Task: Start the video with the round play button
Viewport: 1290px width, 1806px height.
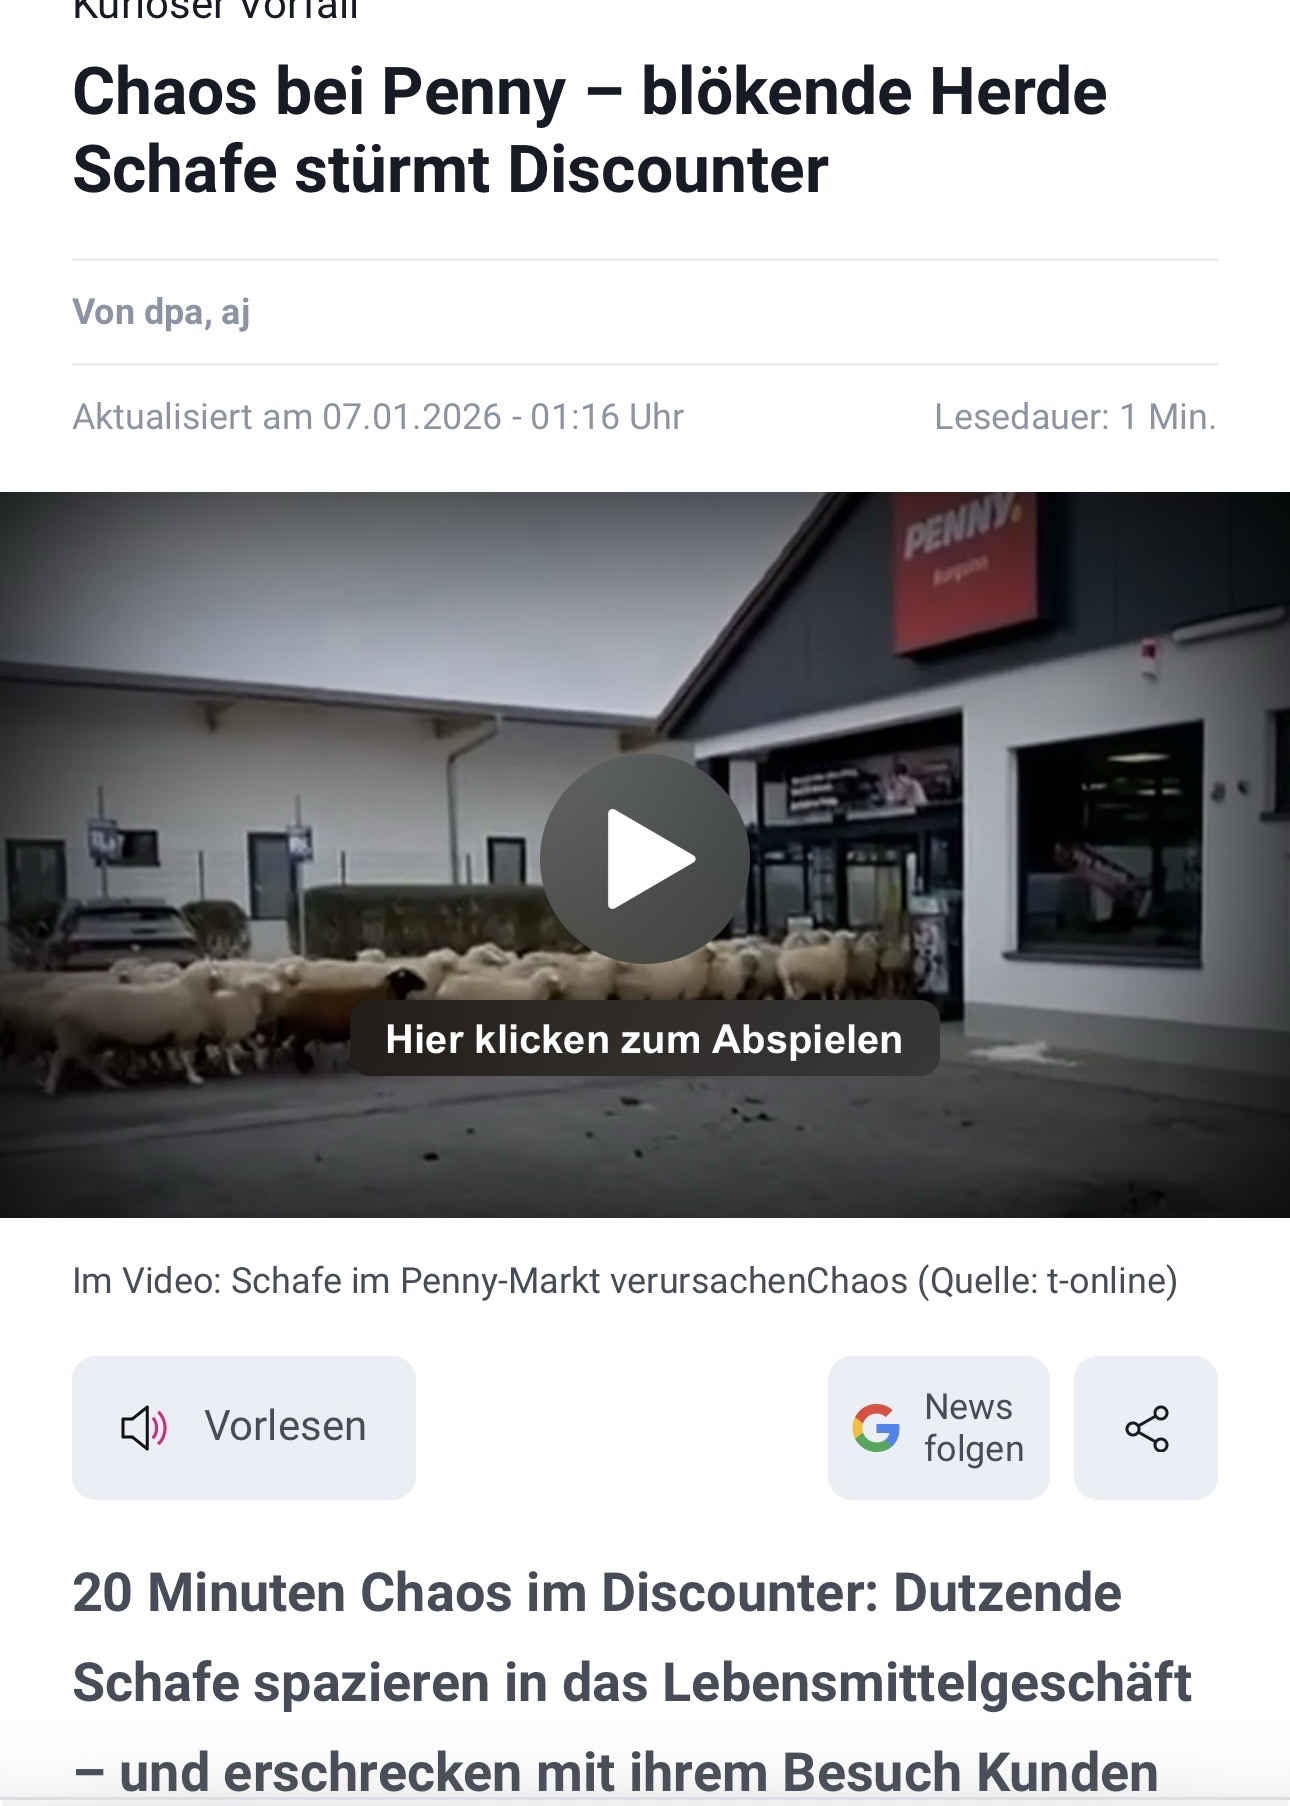Action: (x=645, y=858)
